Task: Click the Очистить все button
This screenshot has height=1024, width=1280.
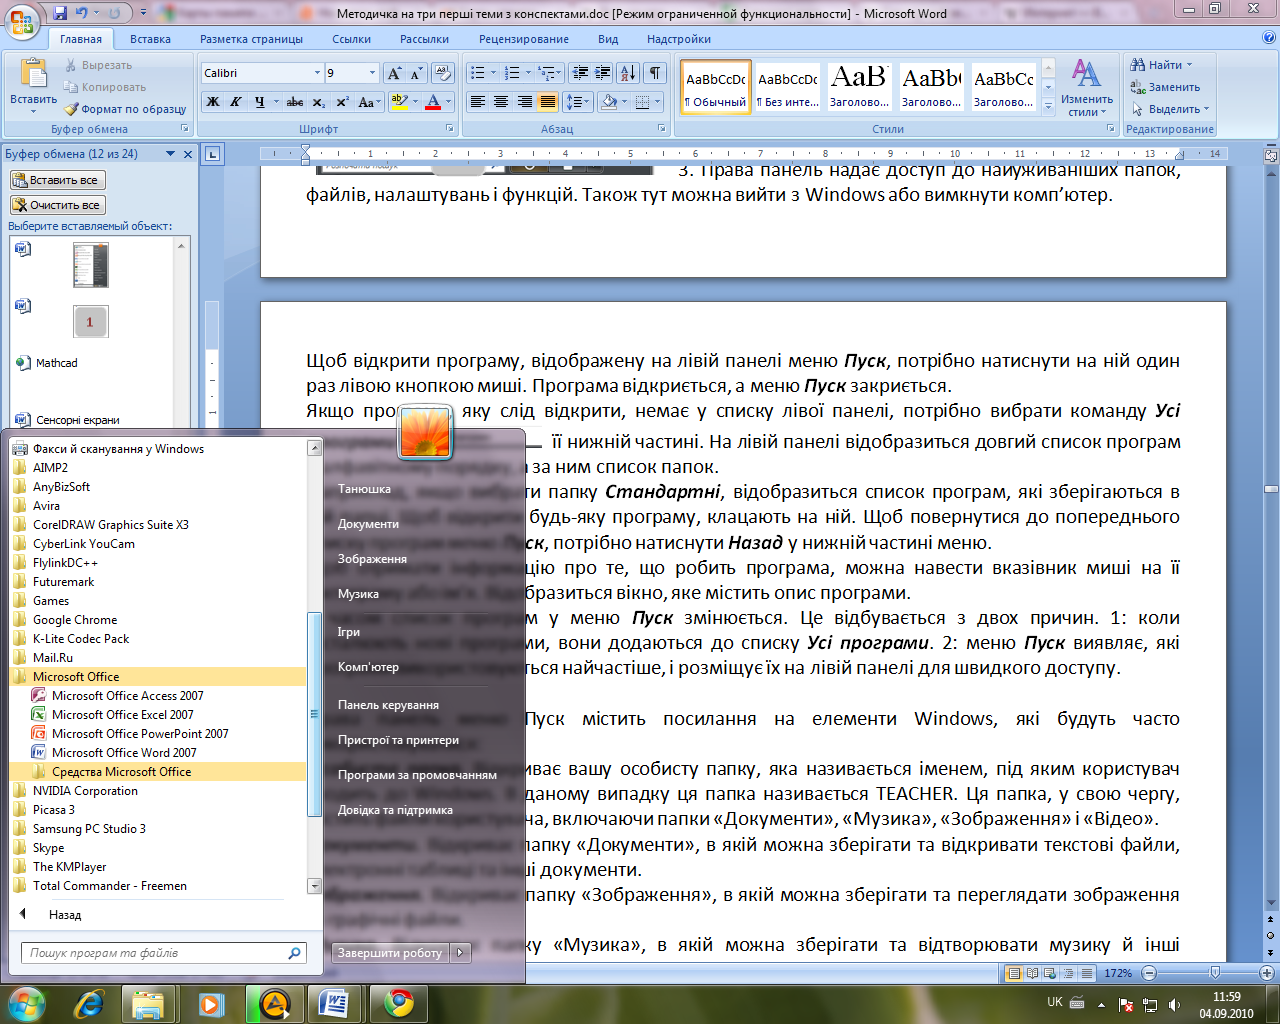Action: click(x=57, y=205)
